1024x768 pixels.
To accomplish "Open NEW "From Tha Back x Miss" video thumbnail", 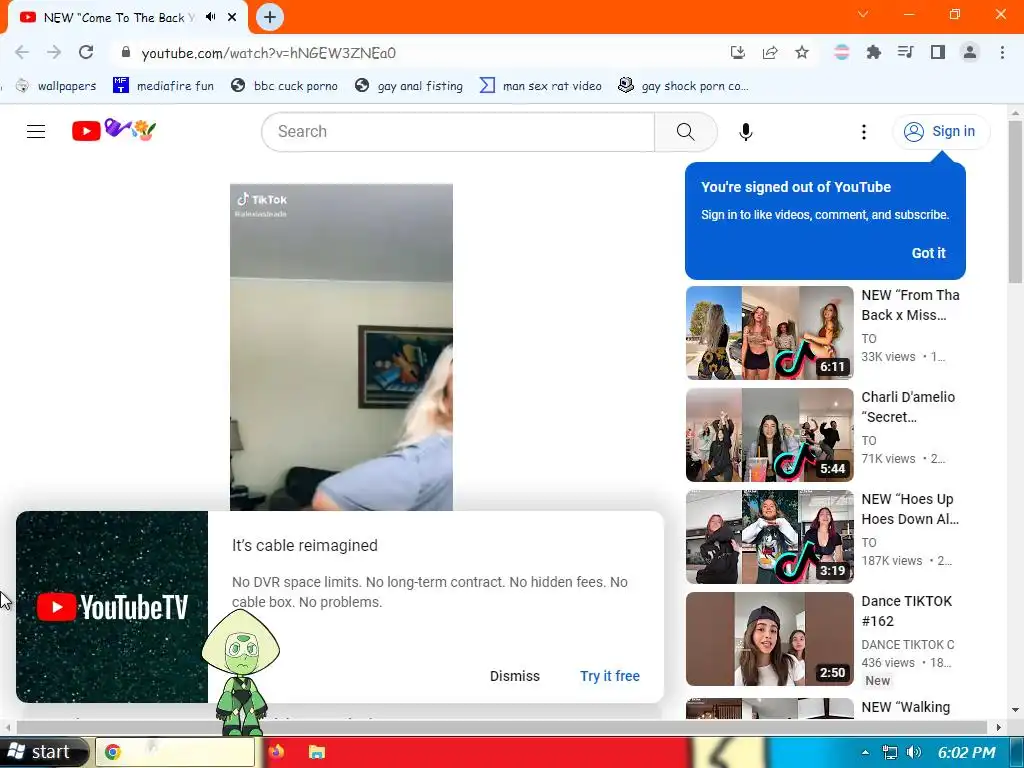I will click(769, 333).
